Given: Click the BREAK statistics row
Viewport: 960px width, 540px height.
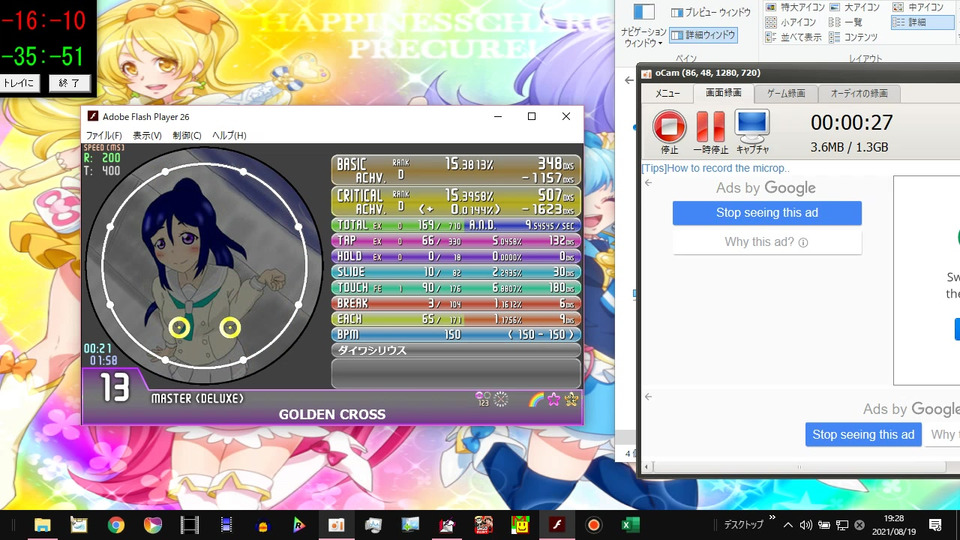Looking at the screenshot, I should point(456,303).
